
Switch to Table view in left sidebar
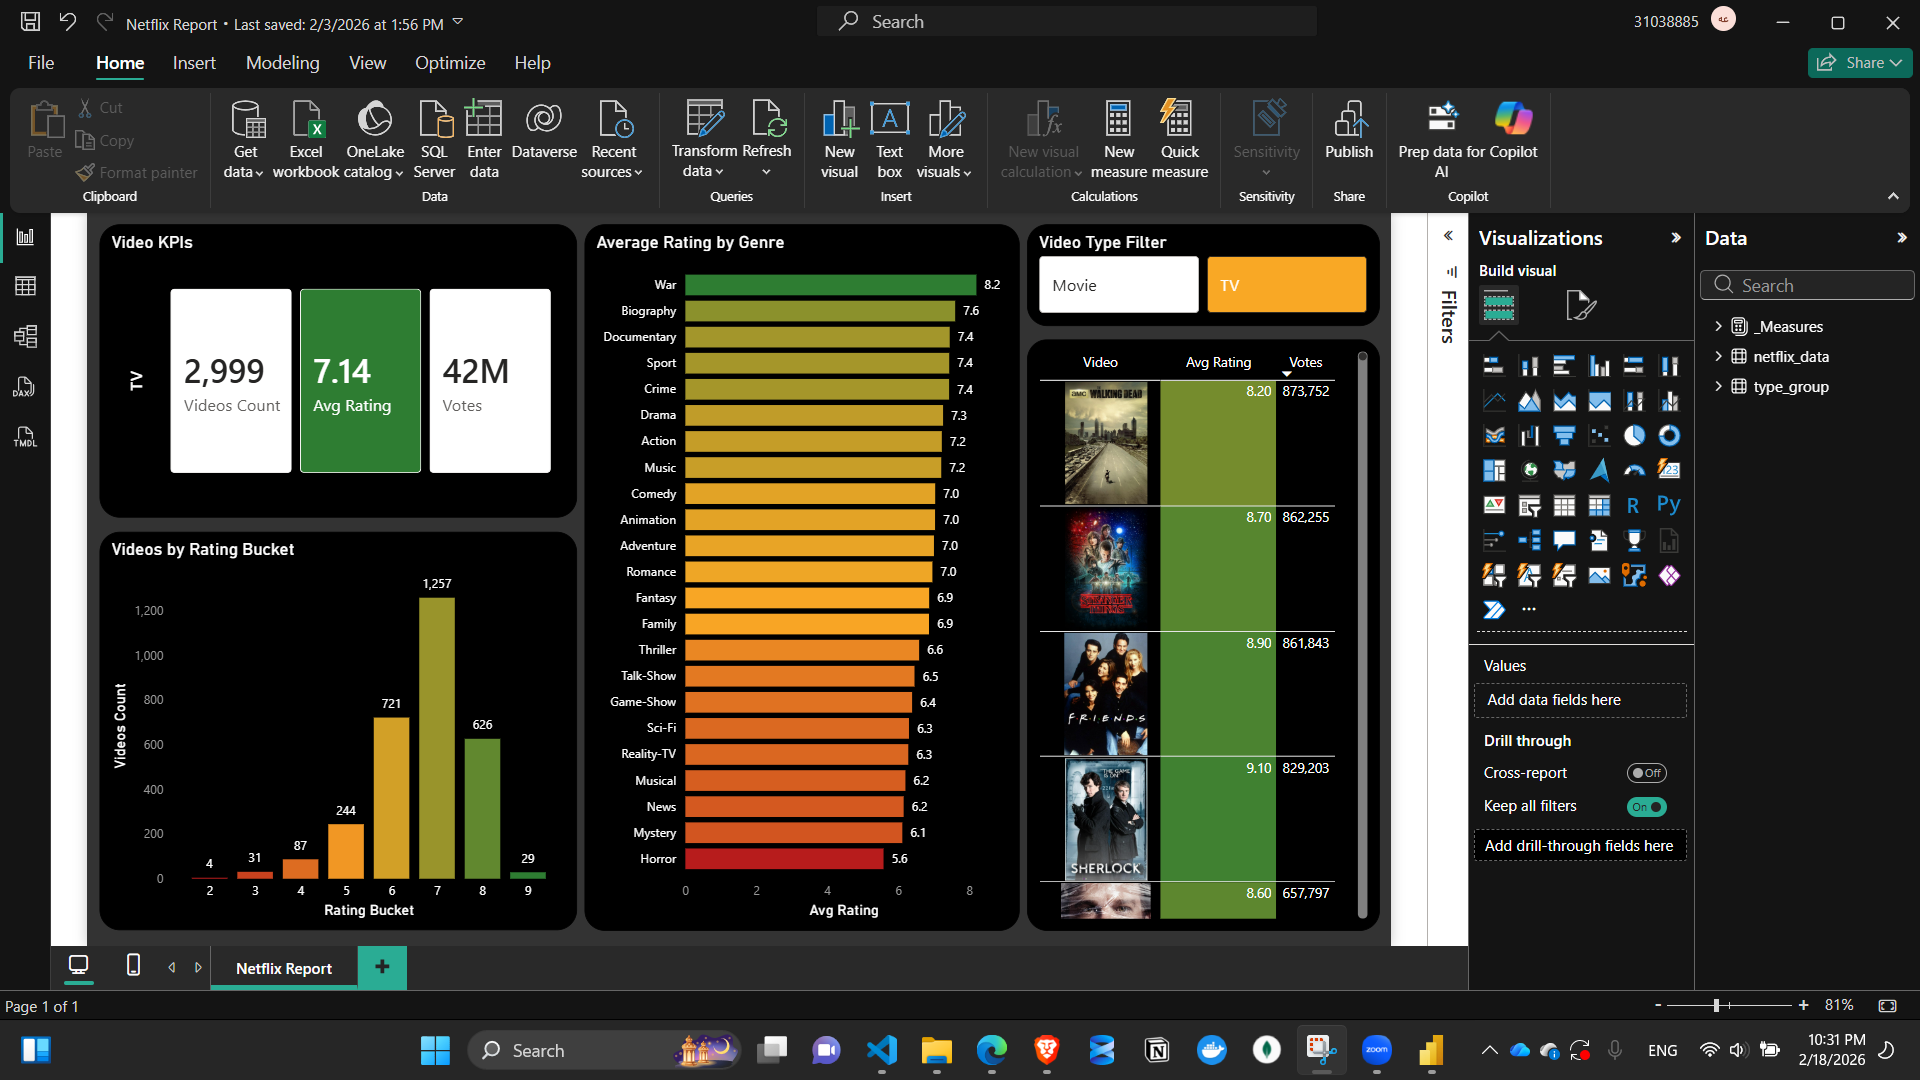26,286
